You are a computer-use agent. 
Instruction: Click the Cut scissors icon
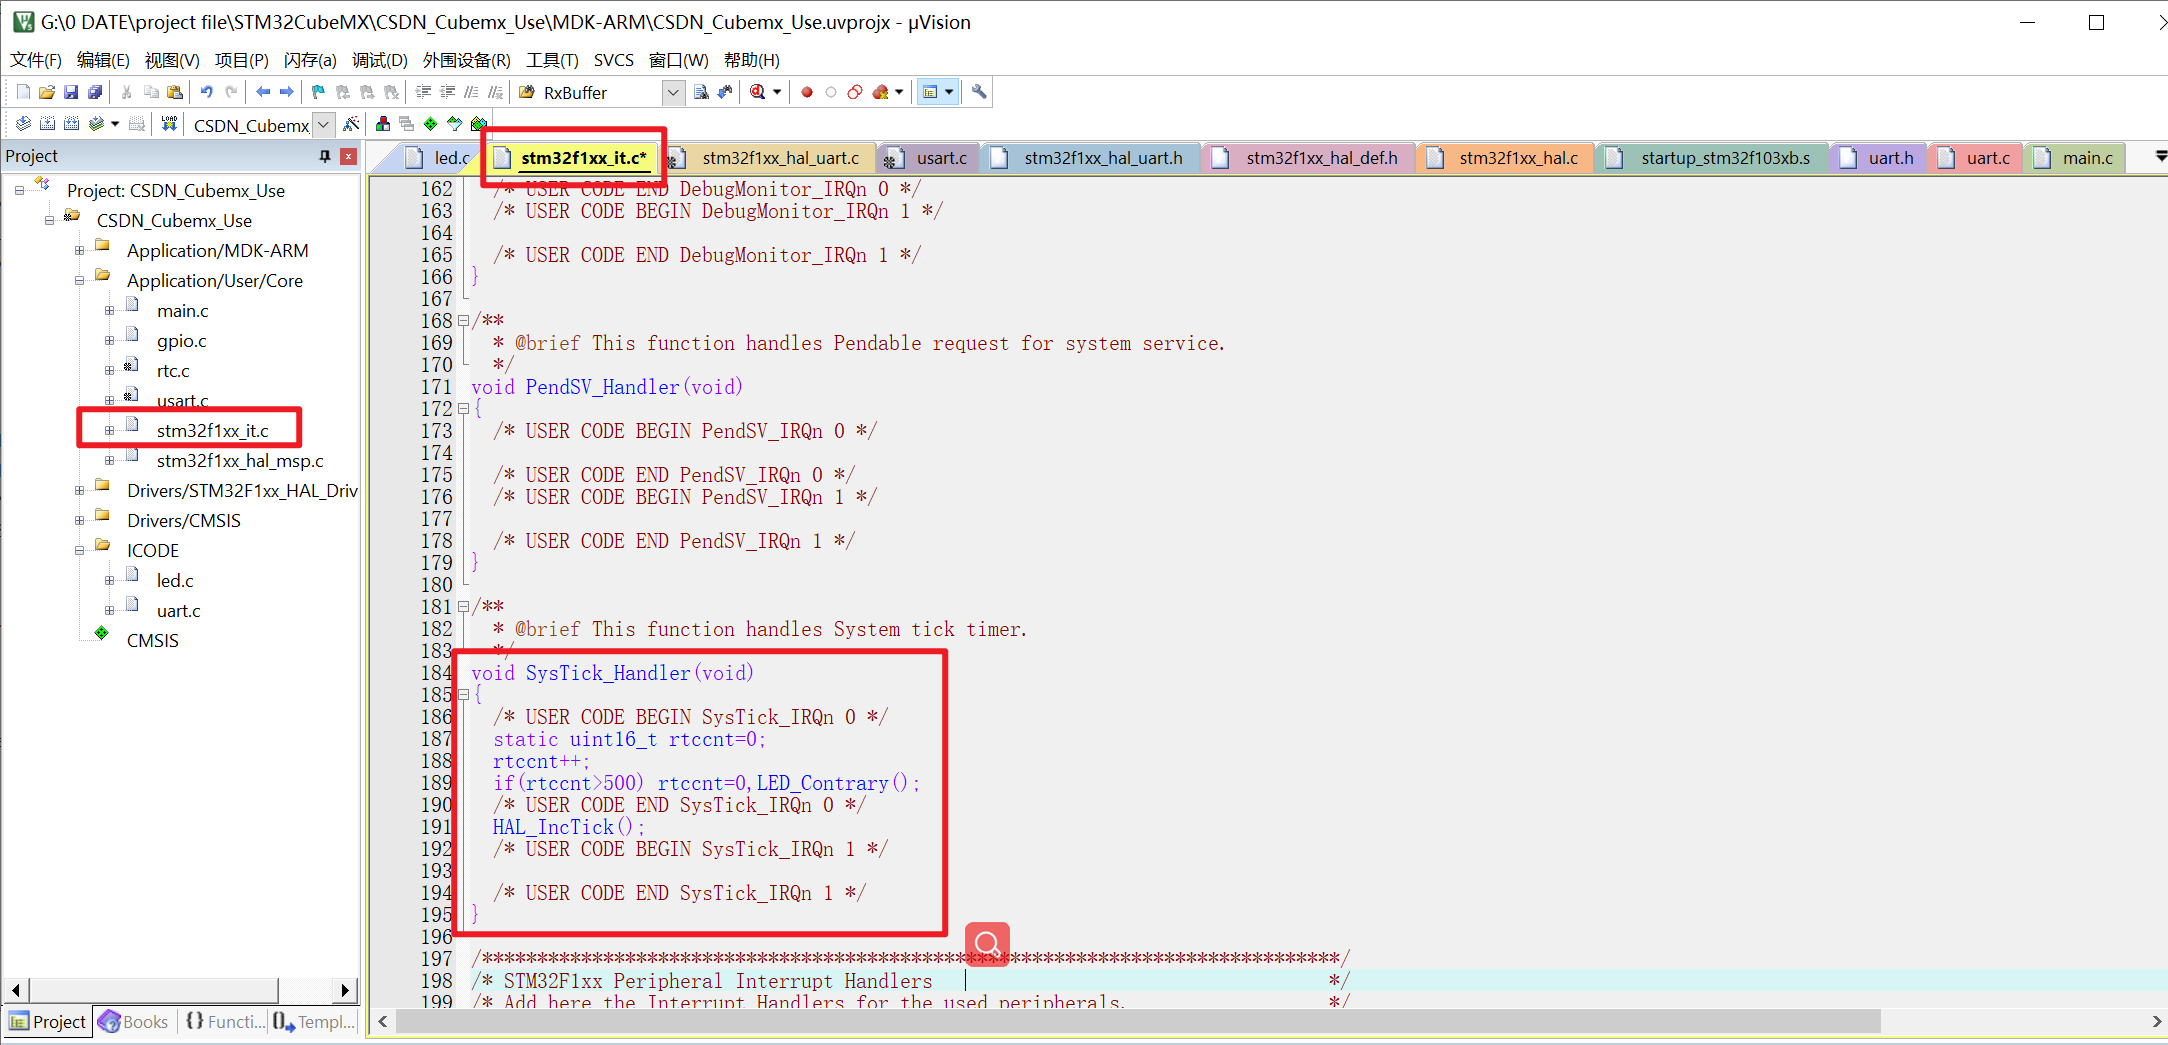point(127,92)
